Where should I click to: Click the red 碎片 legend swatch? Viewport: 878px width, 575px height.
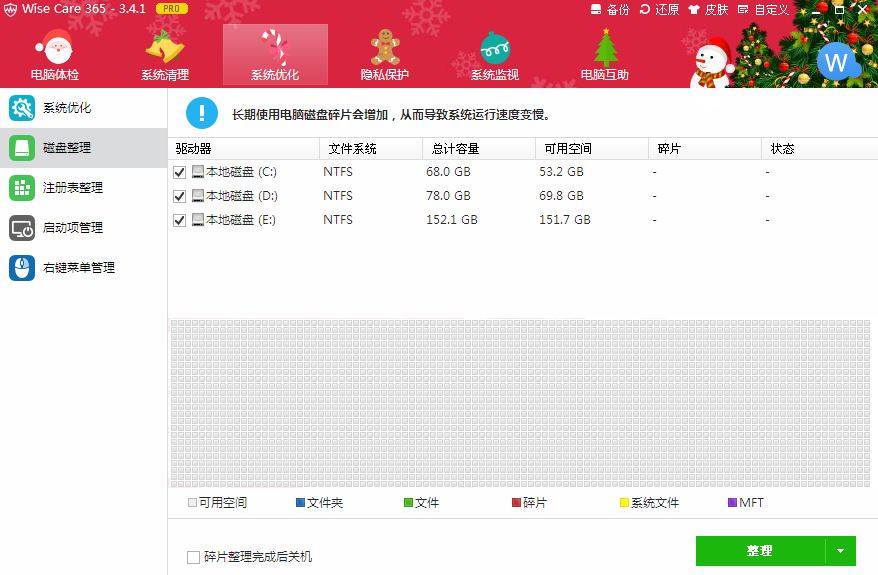[516, 503]
